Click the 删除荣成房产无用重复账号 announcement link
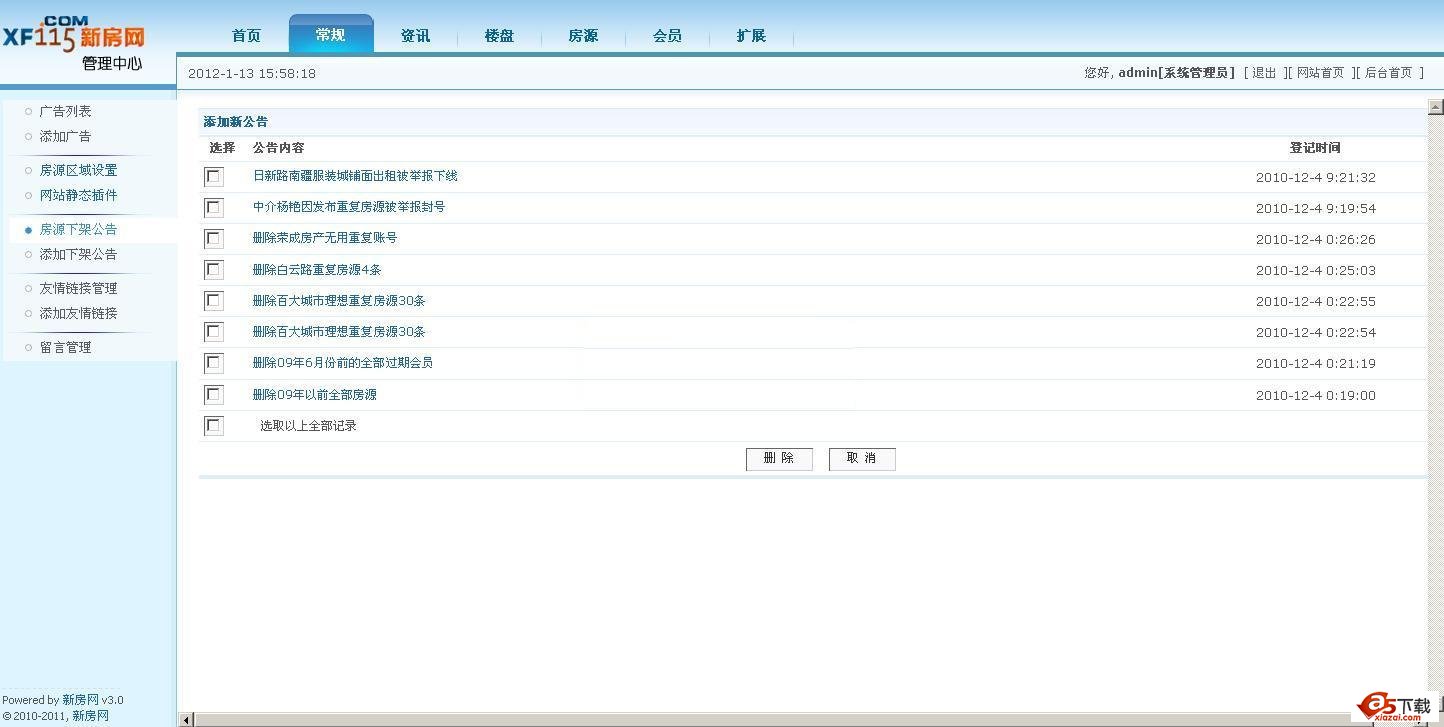The height and width of the screenshot is (727, 1444). tap(325, 238)
